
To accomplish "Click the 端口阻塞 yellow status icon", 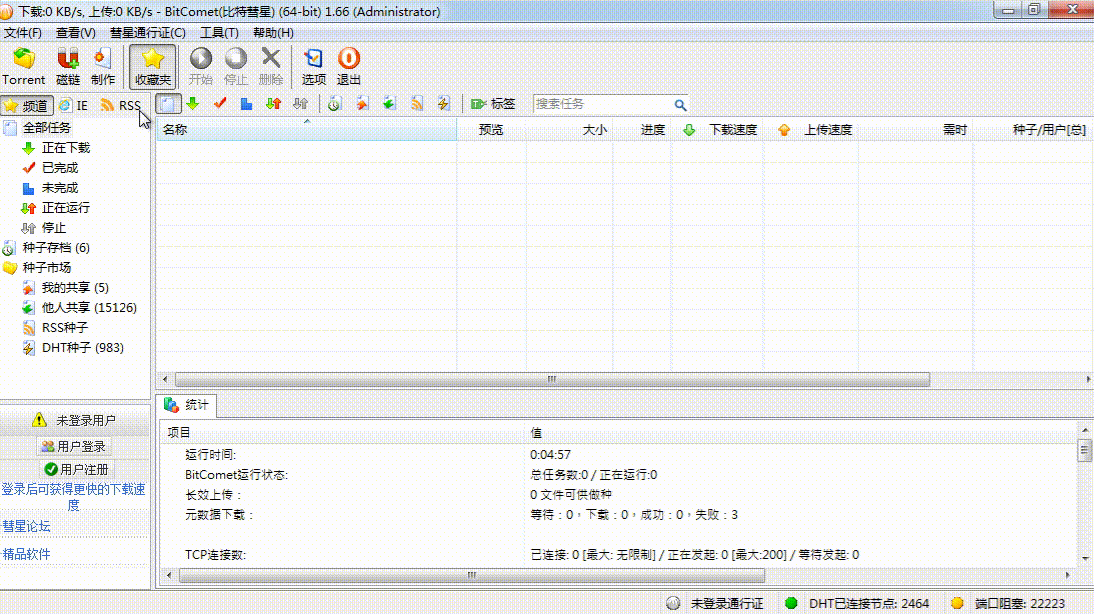I will (957, 604).
